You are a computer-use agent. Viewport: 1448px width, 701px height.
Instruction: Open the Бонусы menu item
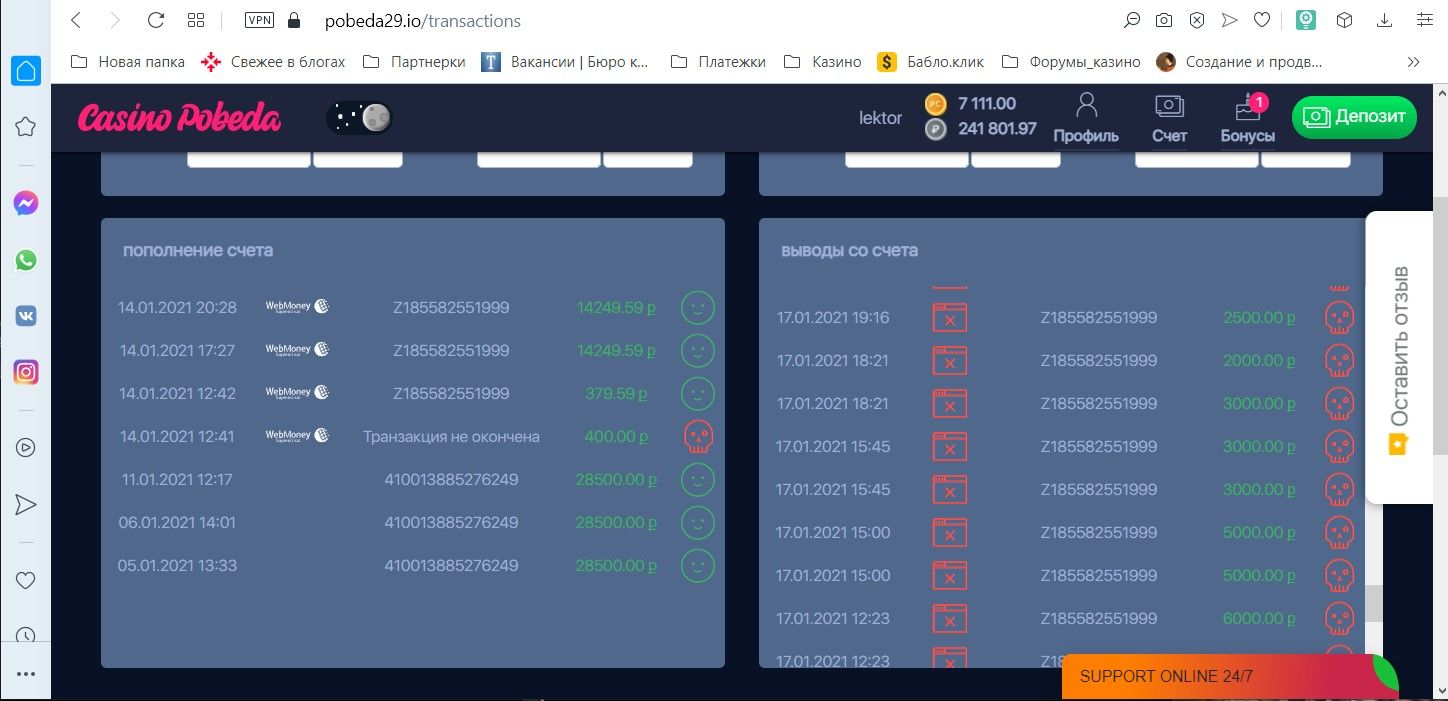[1247, 118]
